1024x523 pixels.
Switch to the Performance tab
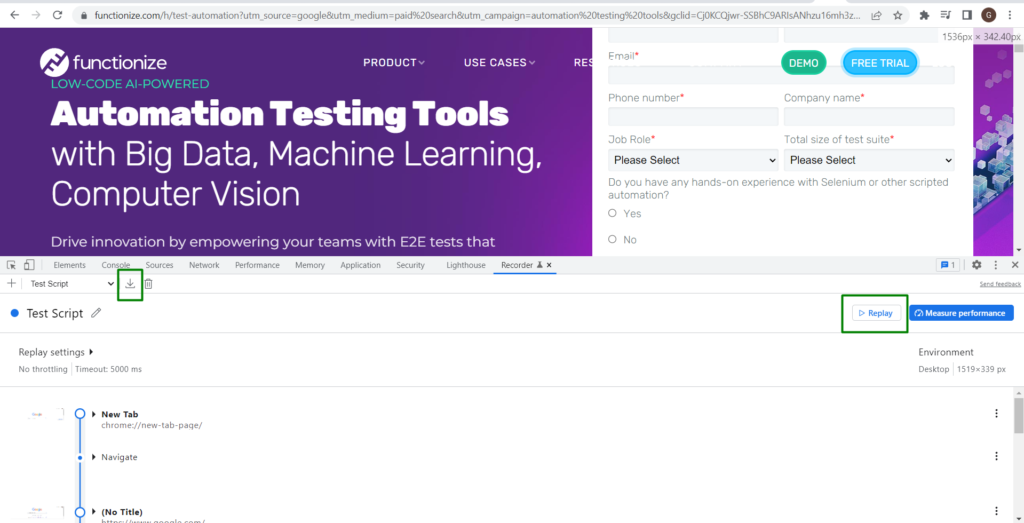[257, 265]
